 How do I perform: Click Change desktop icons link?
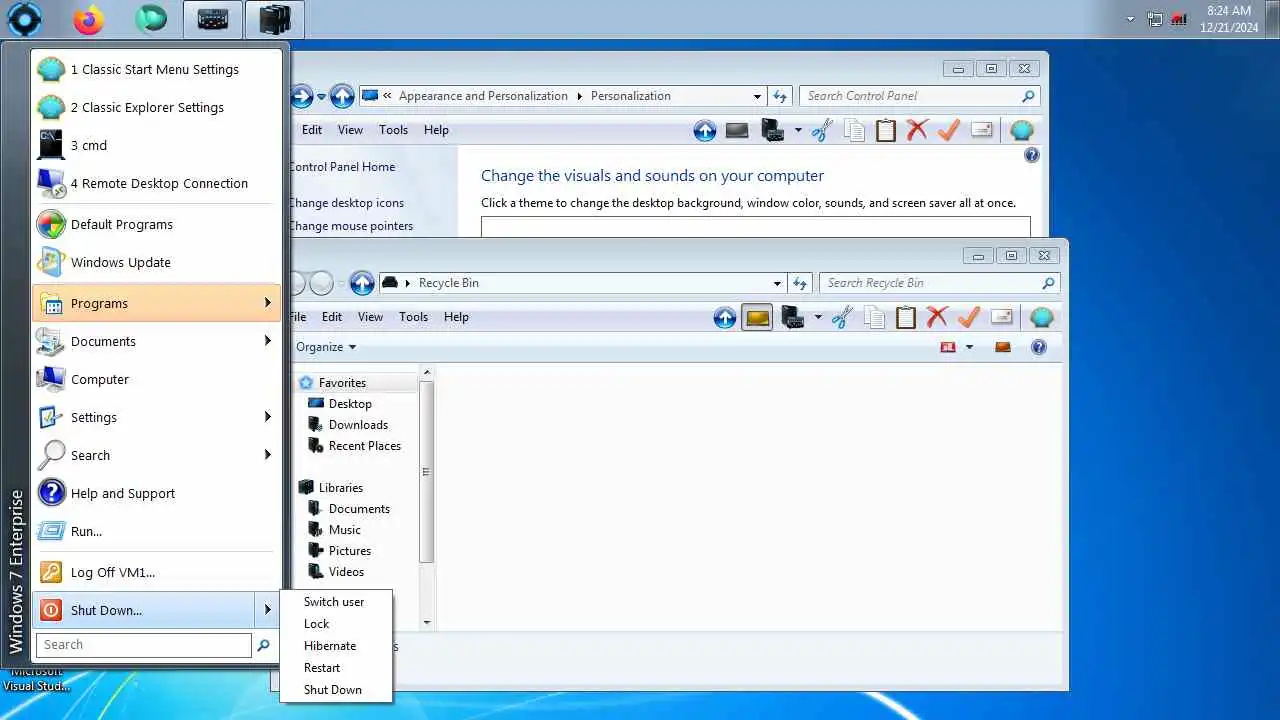pyautogui.click(x=346, y=203)
